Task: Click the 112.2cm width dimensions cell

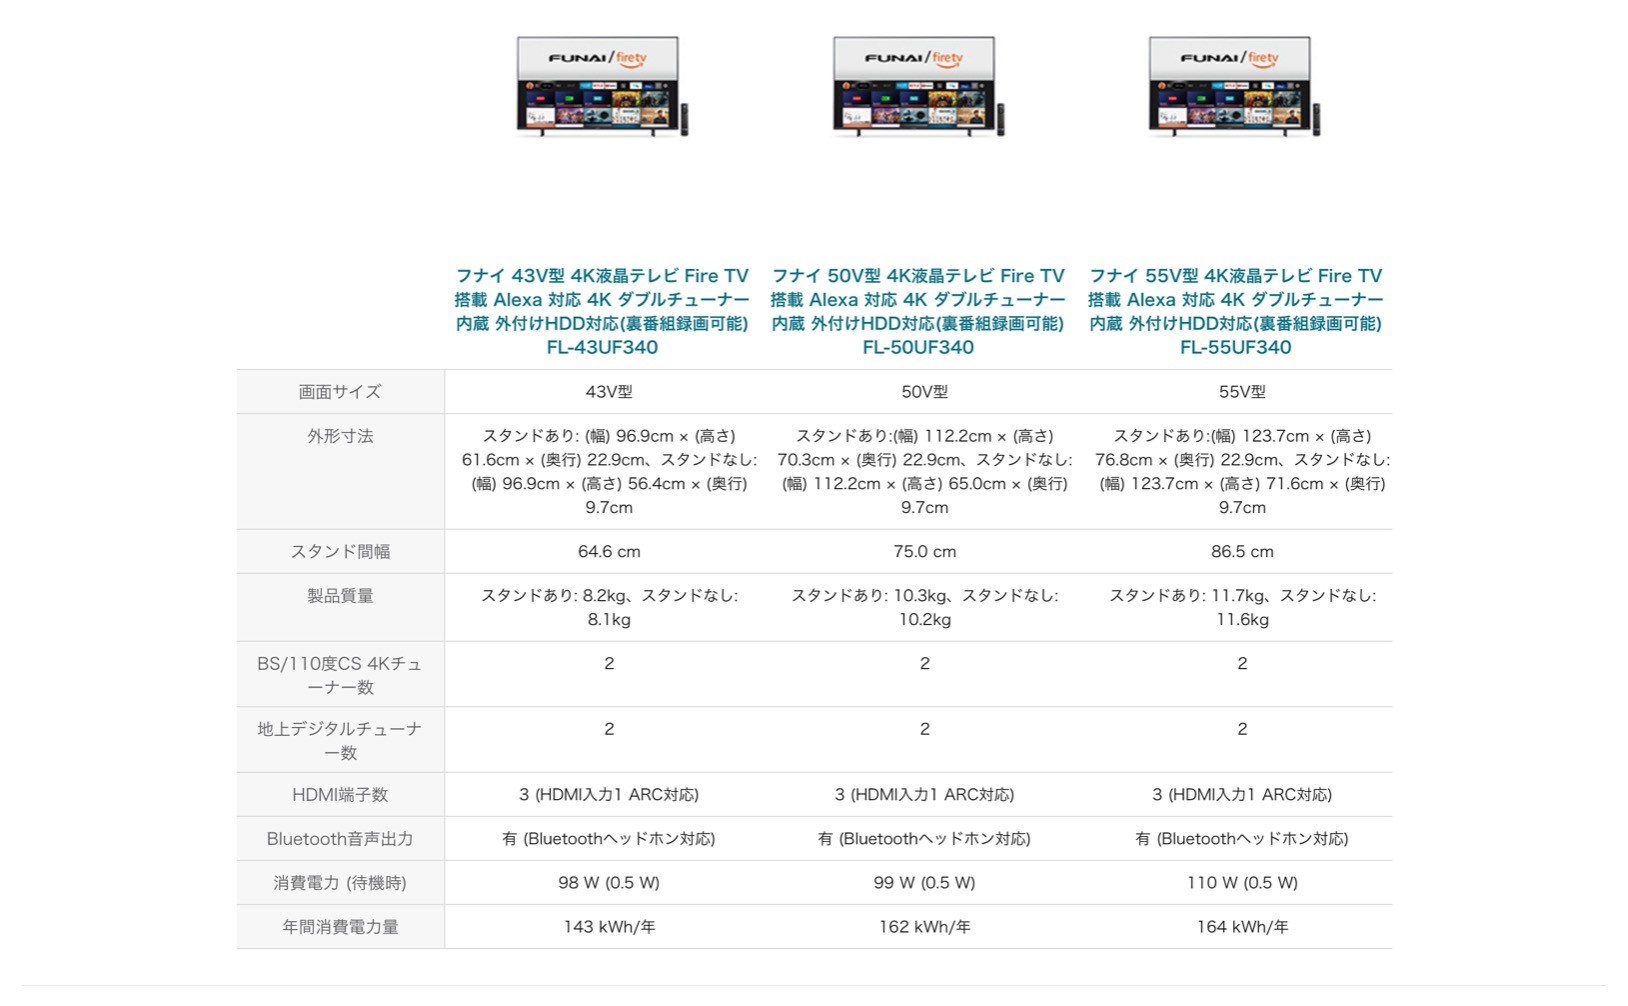Action: click(925, 471)
